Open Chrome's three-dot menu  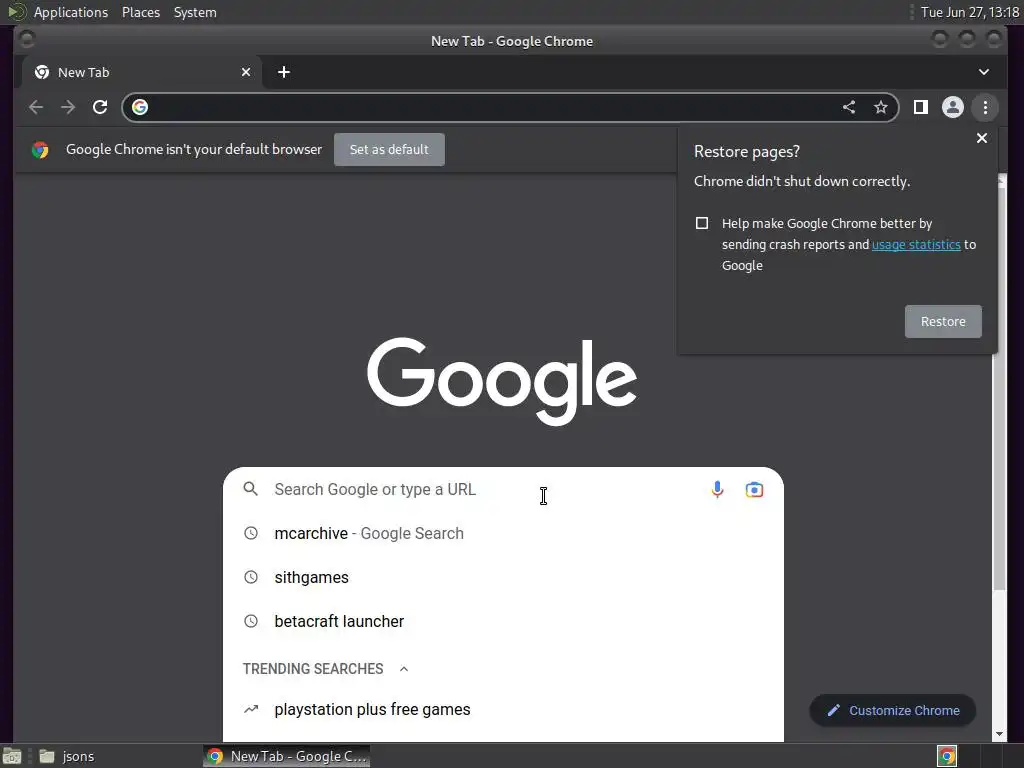[x=985, y=107]
